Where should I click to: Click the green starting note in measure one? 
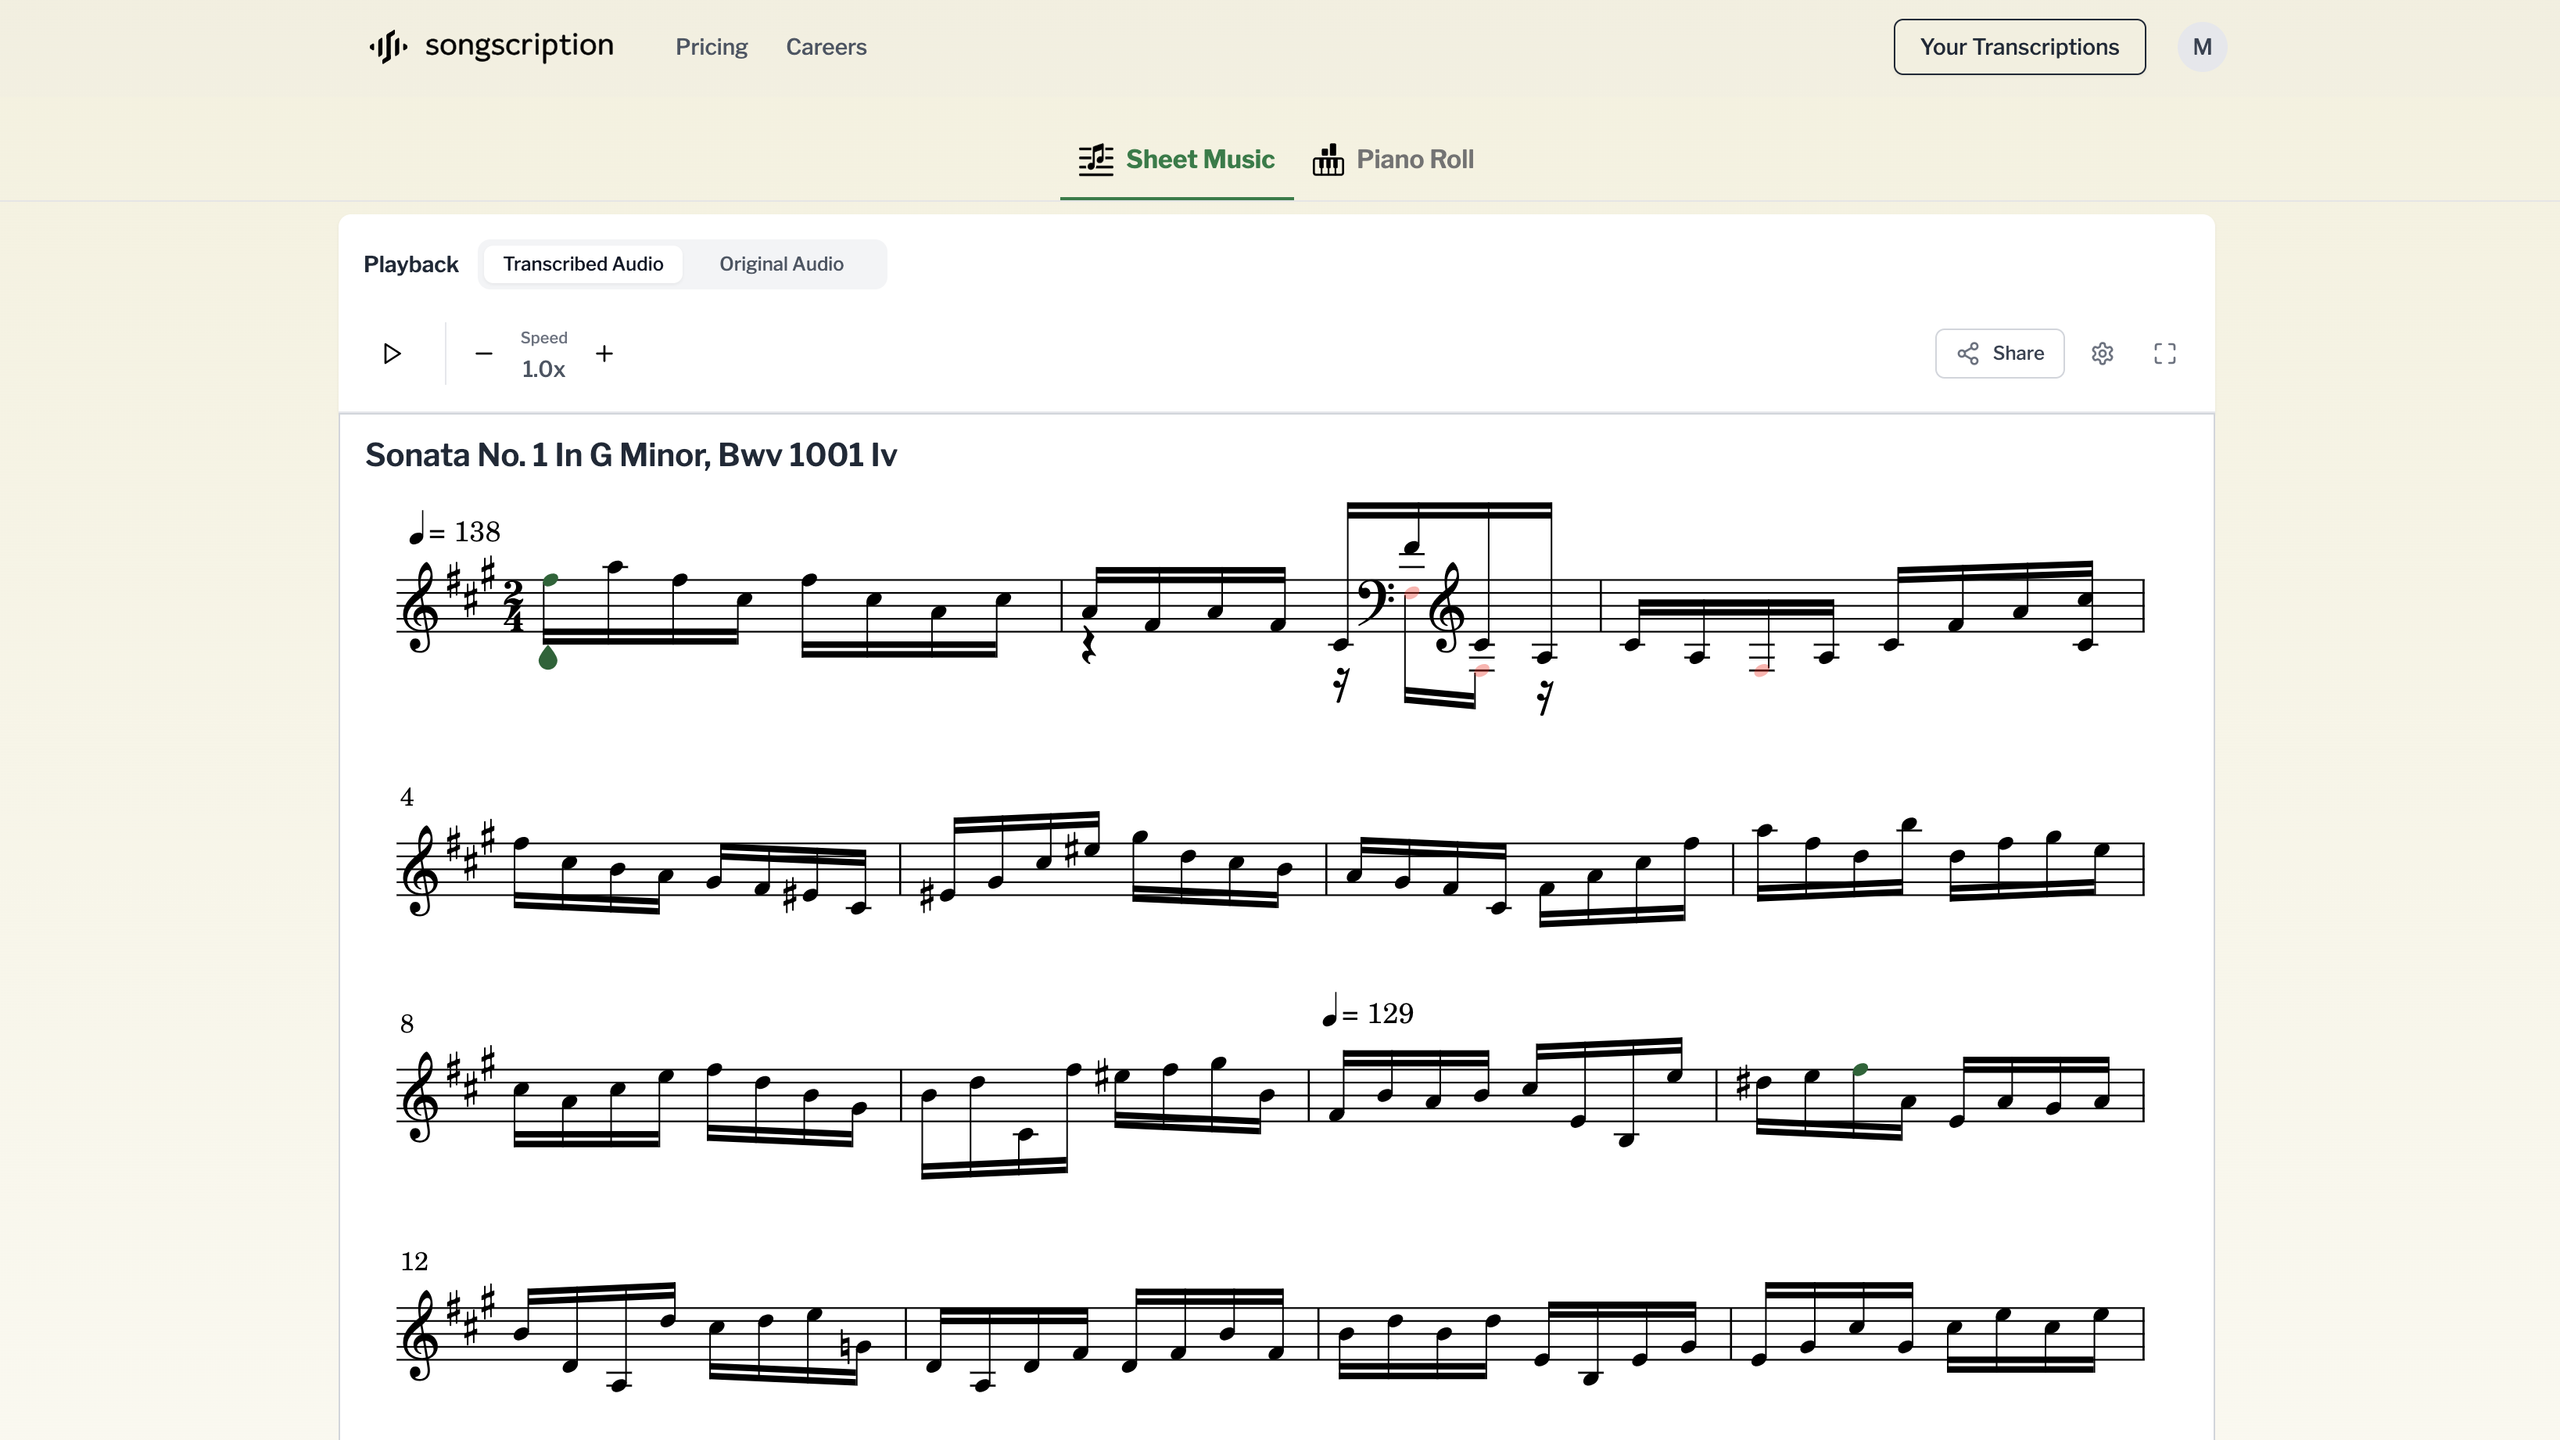548,578
